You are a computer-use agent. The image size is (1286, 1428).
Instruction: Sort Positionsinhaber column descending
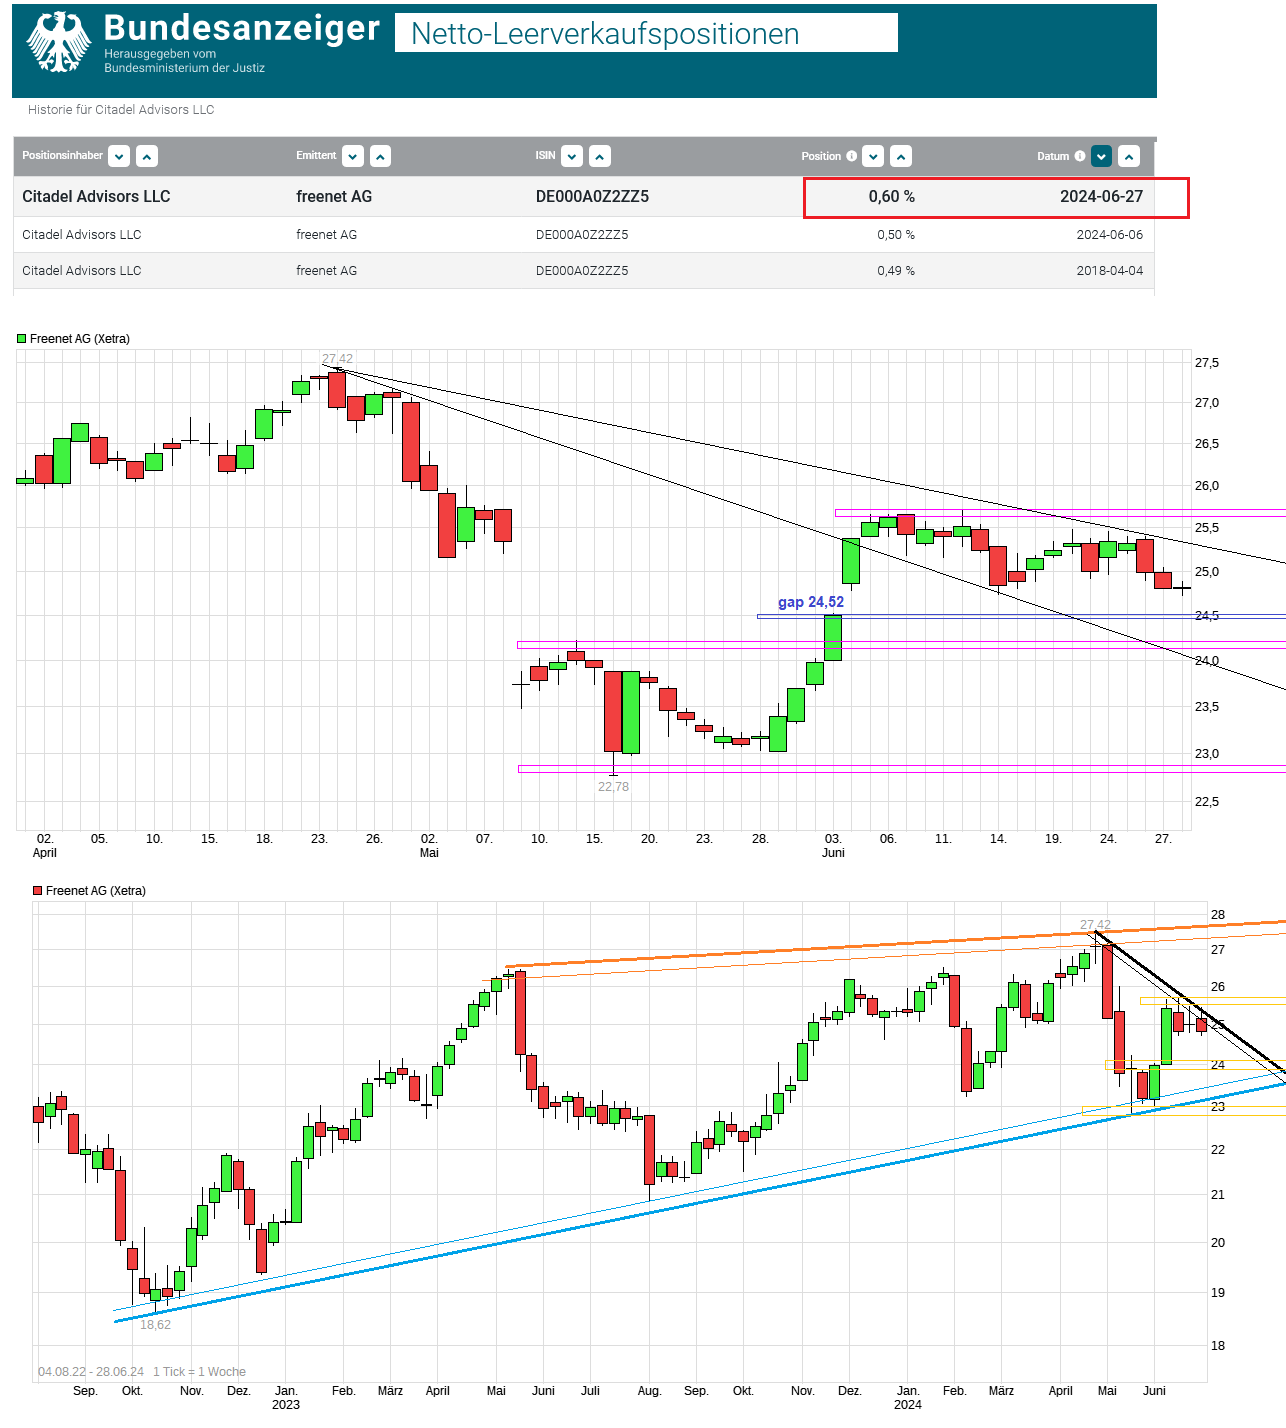pyautogui.click(x=119, y=156)
